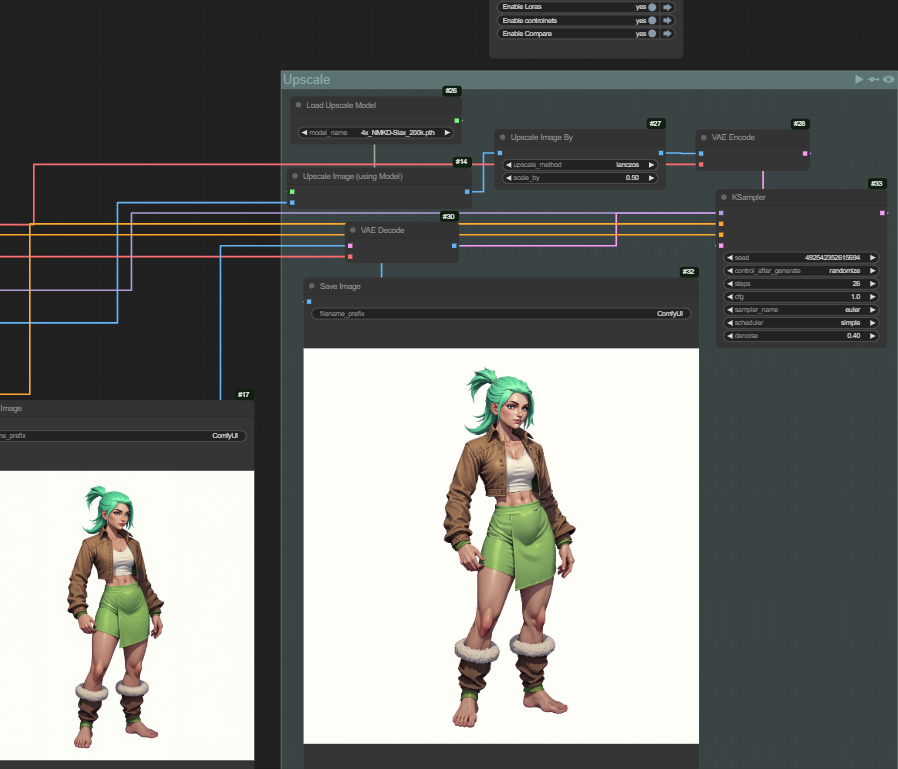Image resolution: width=898 pixels, height=769 pixels.
Task: Toggle the Enable Compare switch
Action: pos(652,34)
